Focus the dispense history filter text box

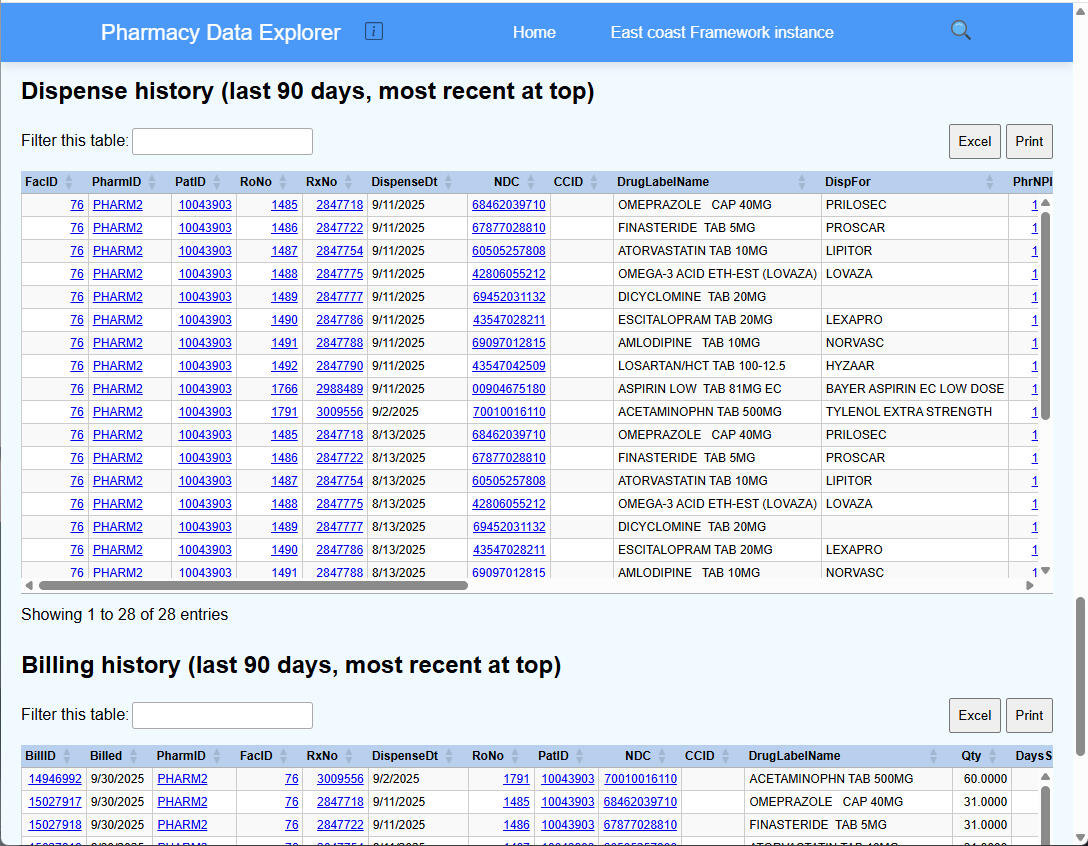[222, 141]
